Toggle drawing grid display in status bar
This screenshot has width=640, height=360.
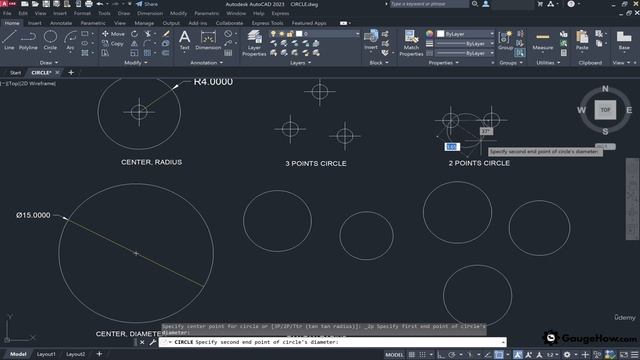412,355
